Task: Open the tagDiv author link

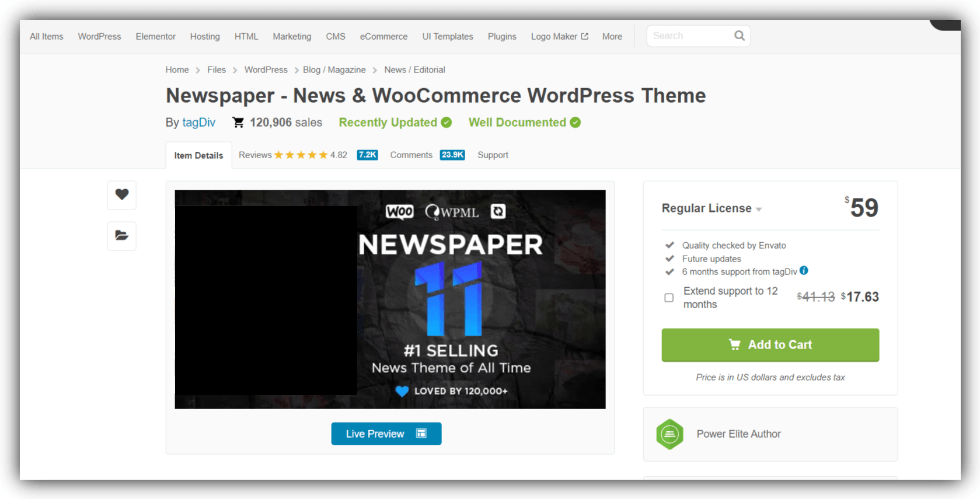Action: tap(199, 123)
